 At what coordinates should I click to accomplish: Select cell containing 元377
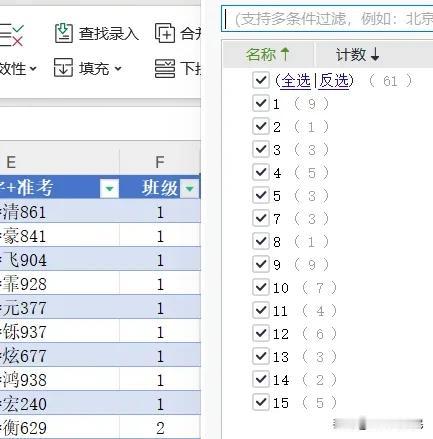[60, 308]
